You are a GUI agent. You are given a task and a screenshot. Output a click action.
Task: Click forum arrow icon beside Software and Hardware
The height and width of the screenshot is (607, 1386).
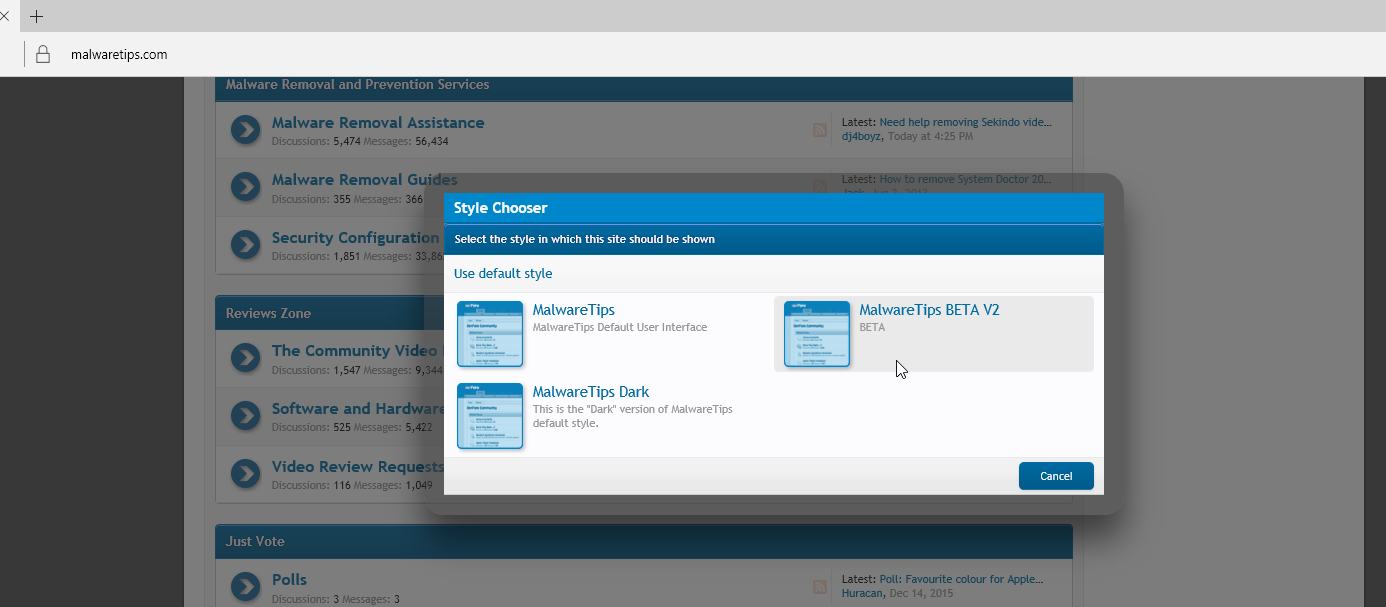pos(245,415)
